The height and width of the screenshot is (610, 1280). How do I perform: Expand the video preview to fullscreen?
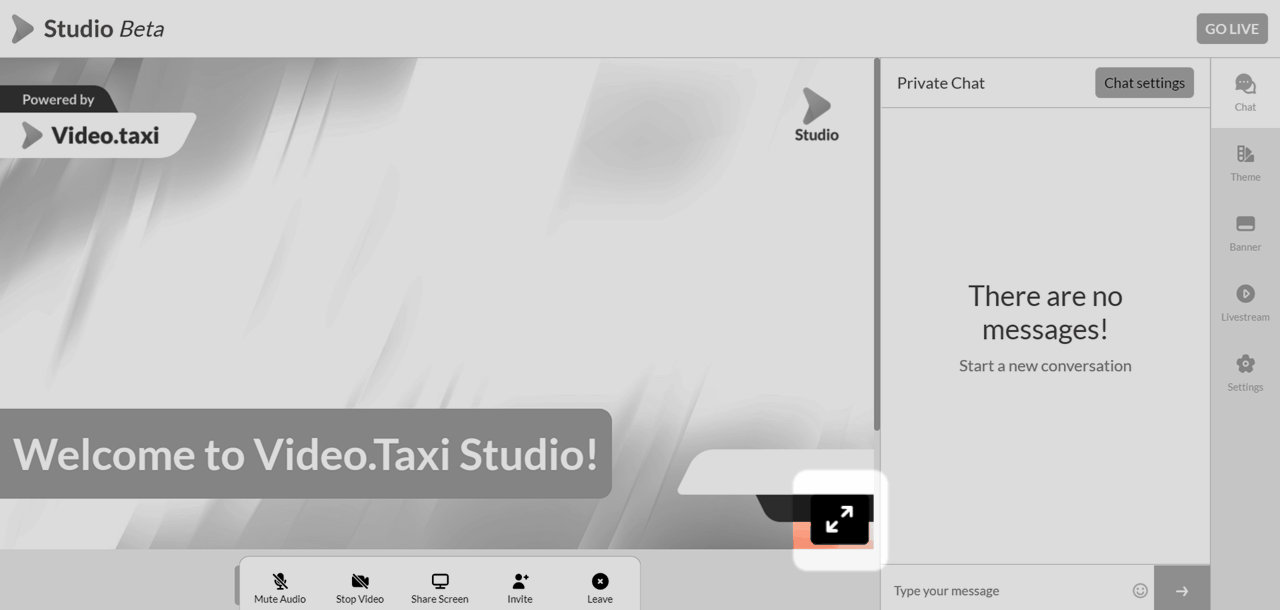click(840, 519)
